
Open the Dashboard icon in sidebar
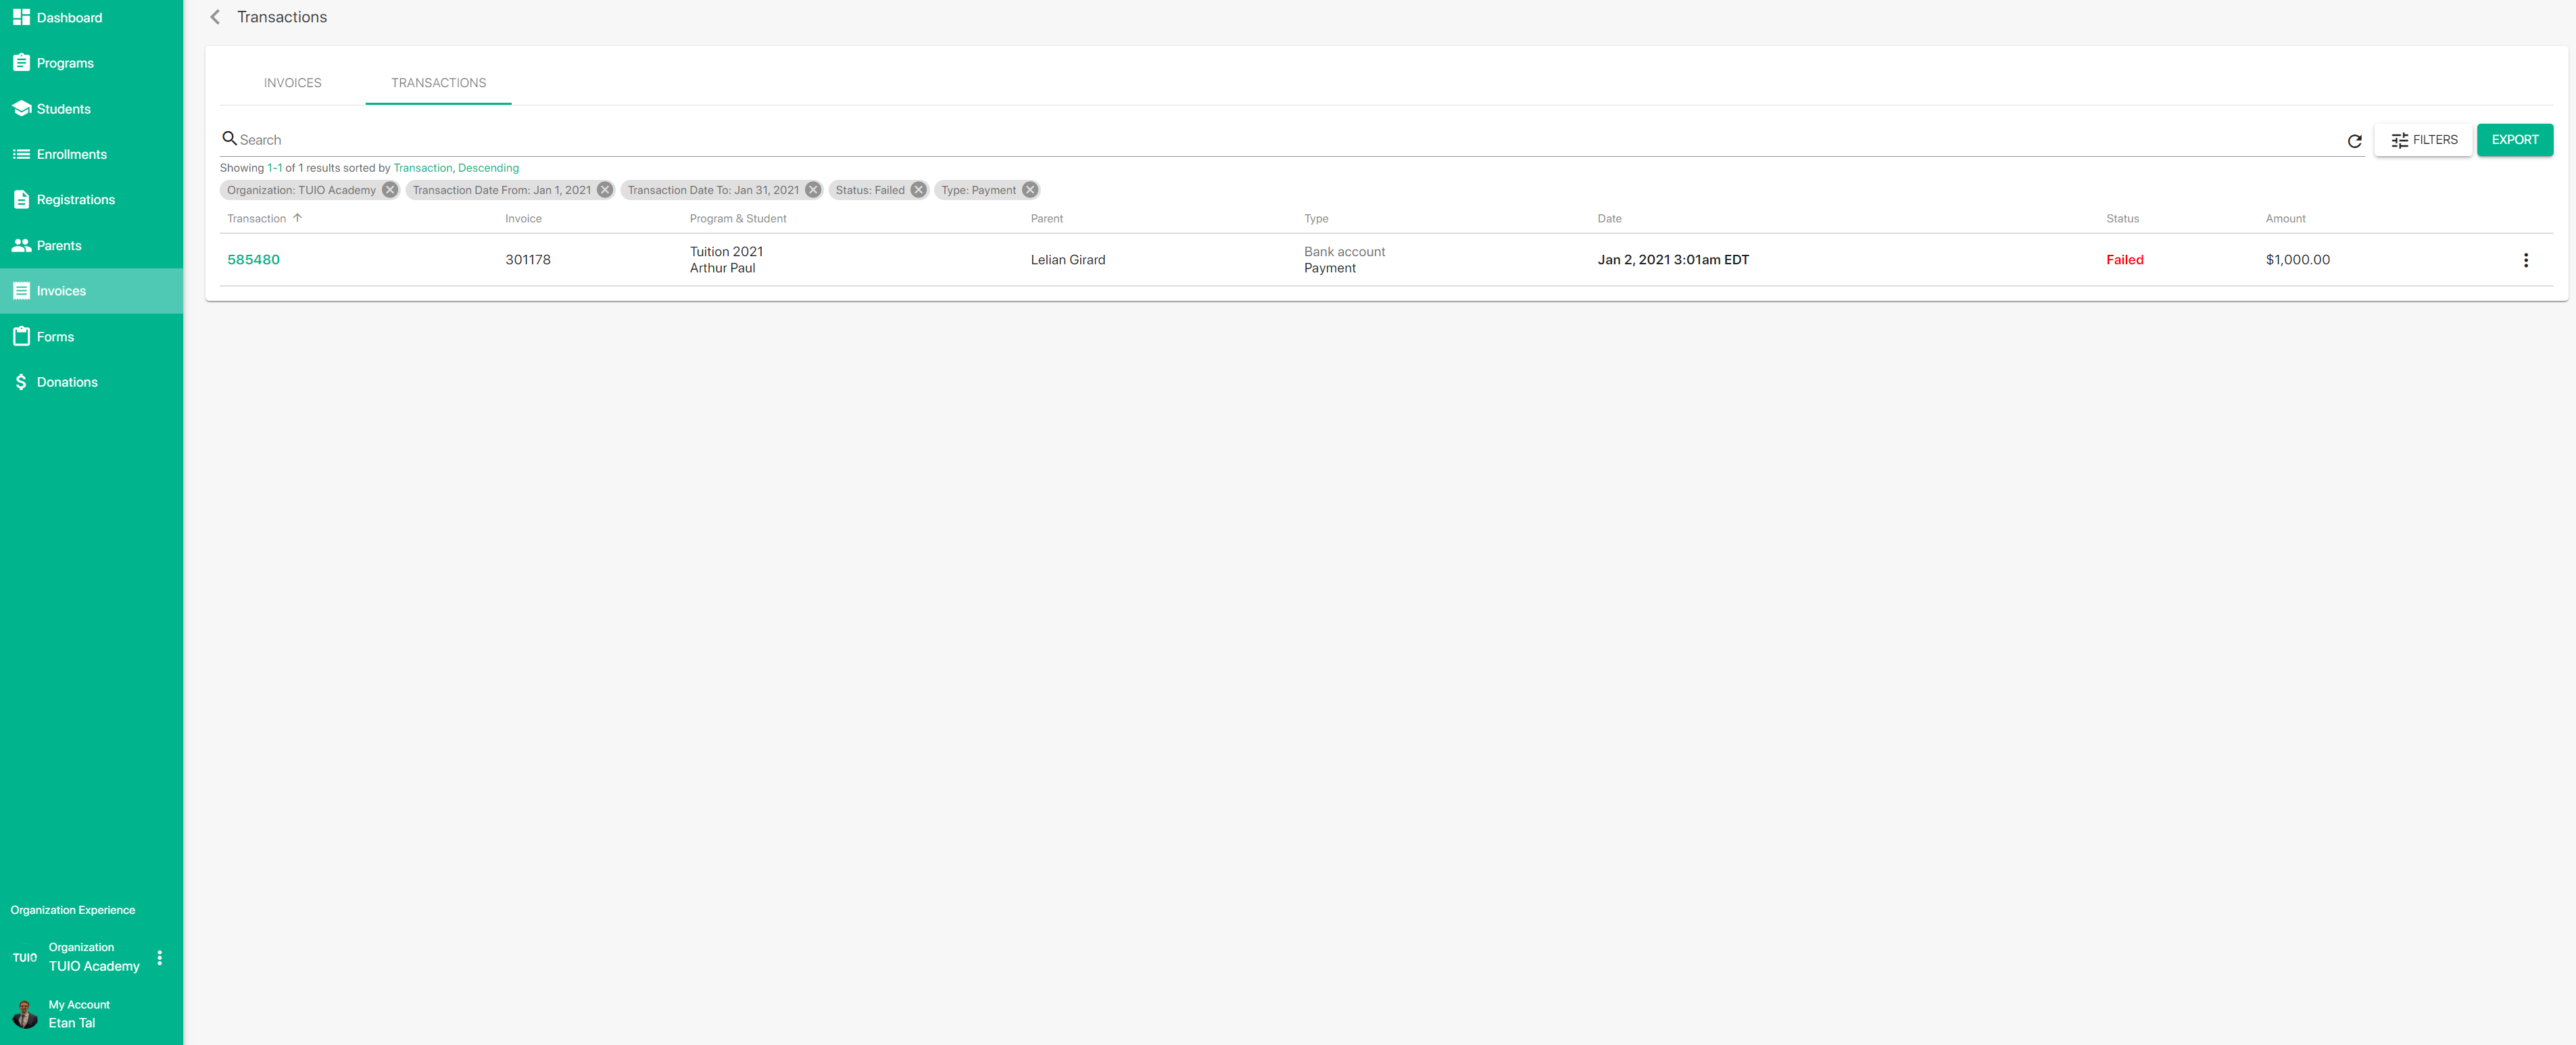tap(21, 17)
